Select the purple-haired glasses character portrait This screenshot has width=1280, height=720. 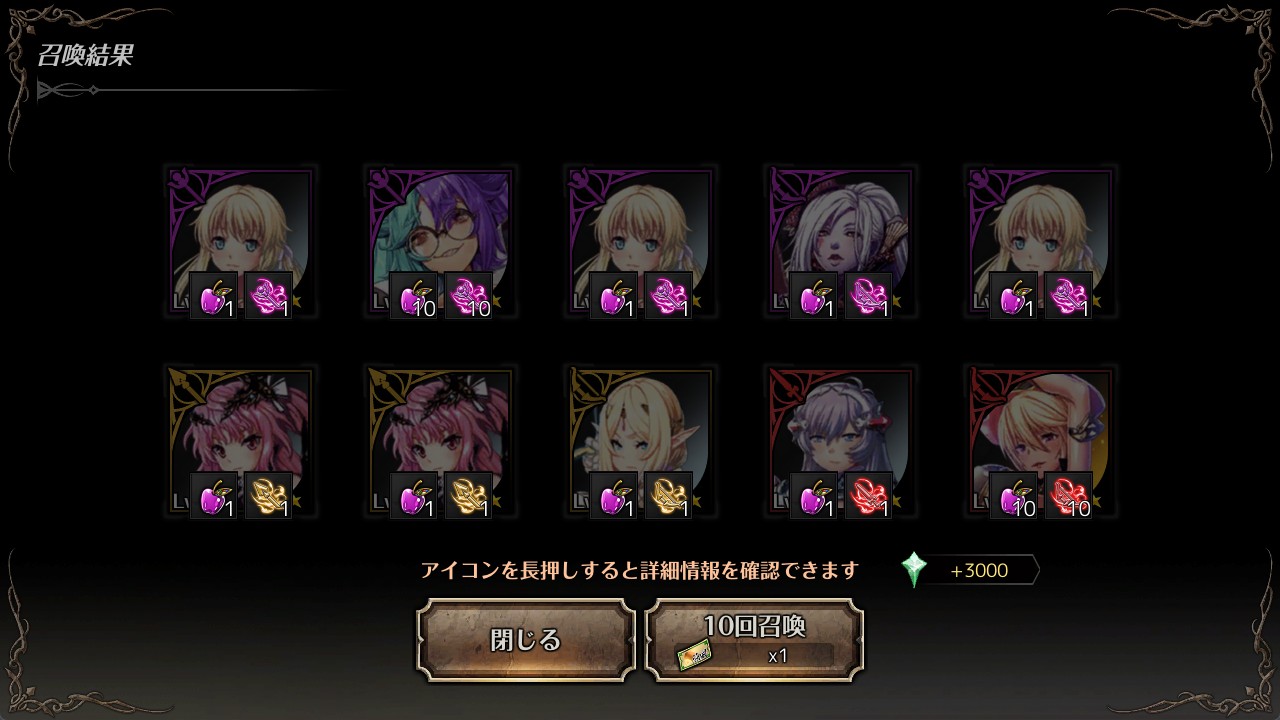(441, 242)
